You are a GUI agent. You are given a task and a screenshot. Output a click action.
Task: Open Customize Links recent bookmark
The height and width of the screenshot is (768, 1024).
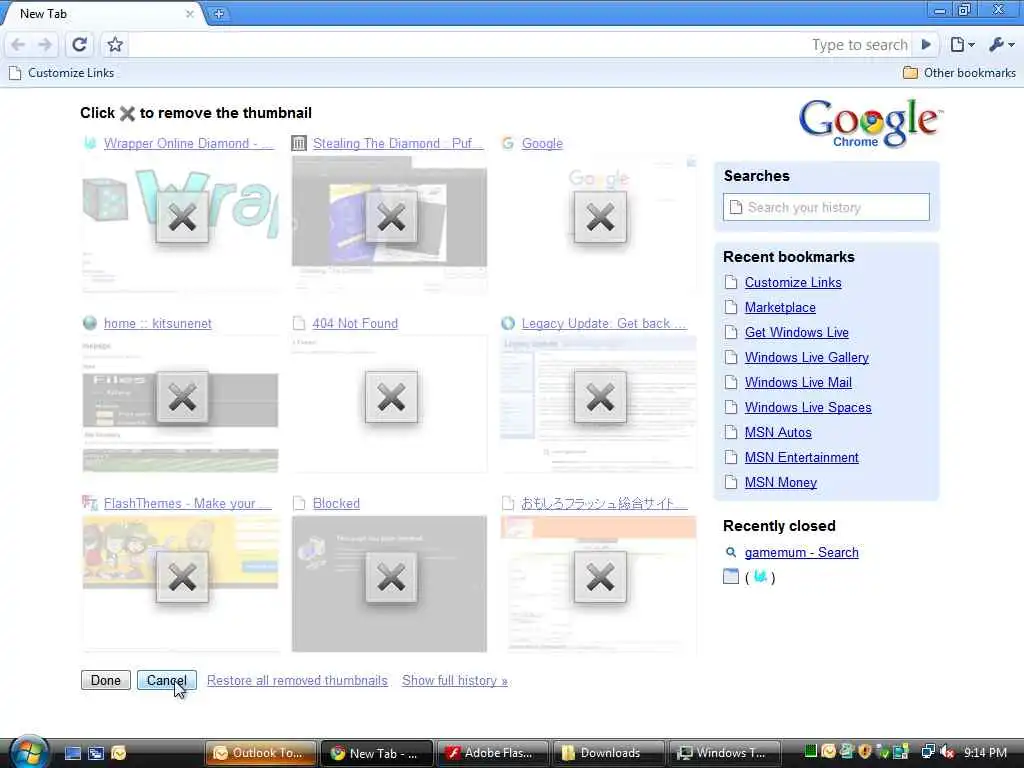[793, 283]
